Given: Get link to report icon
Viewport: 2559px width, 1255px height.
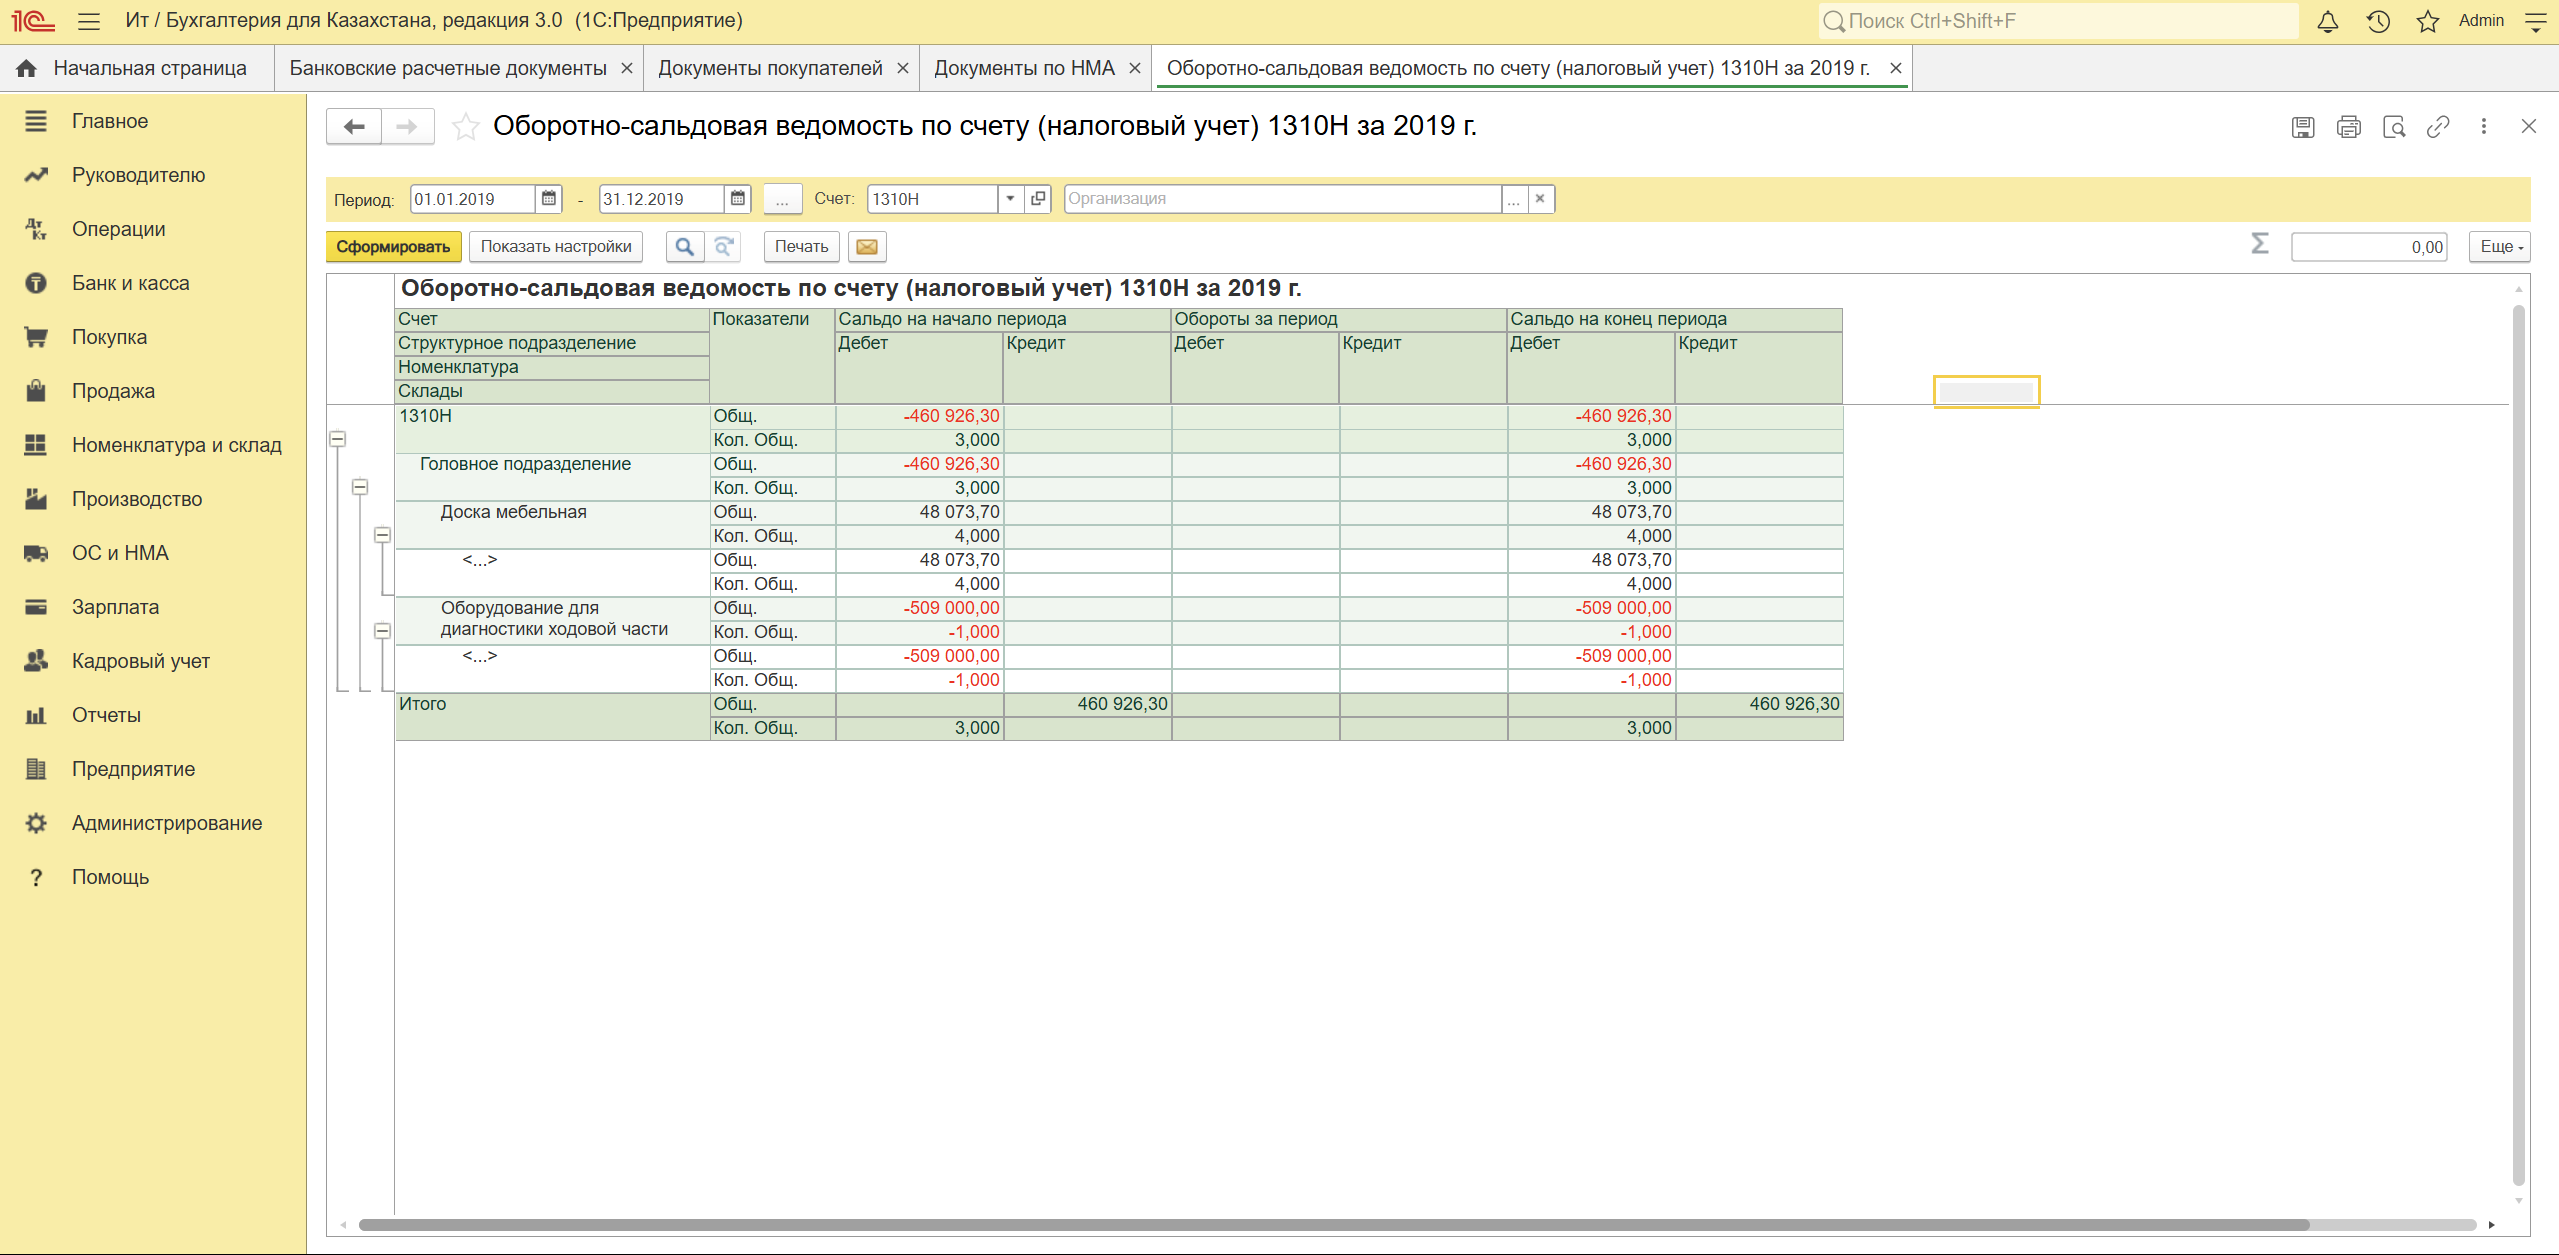Looking at the screenshot, I should click(x=2438, y=127).
